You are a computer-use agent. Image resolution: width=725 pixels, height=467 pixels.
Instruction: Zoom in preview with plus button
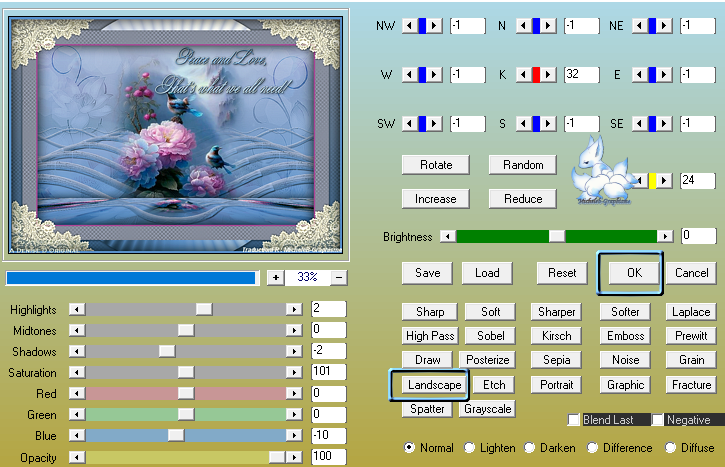276,277
